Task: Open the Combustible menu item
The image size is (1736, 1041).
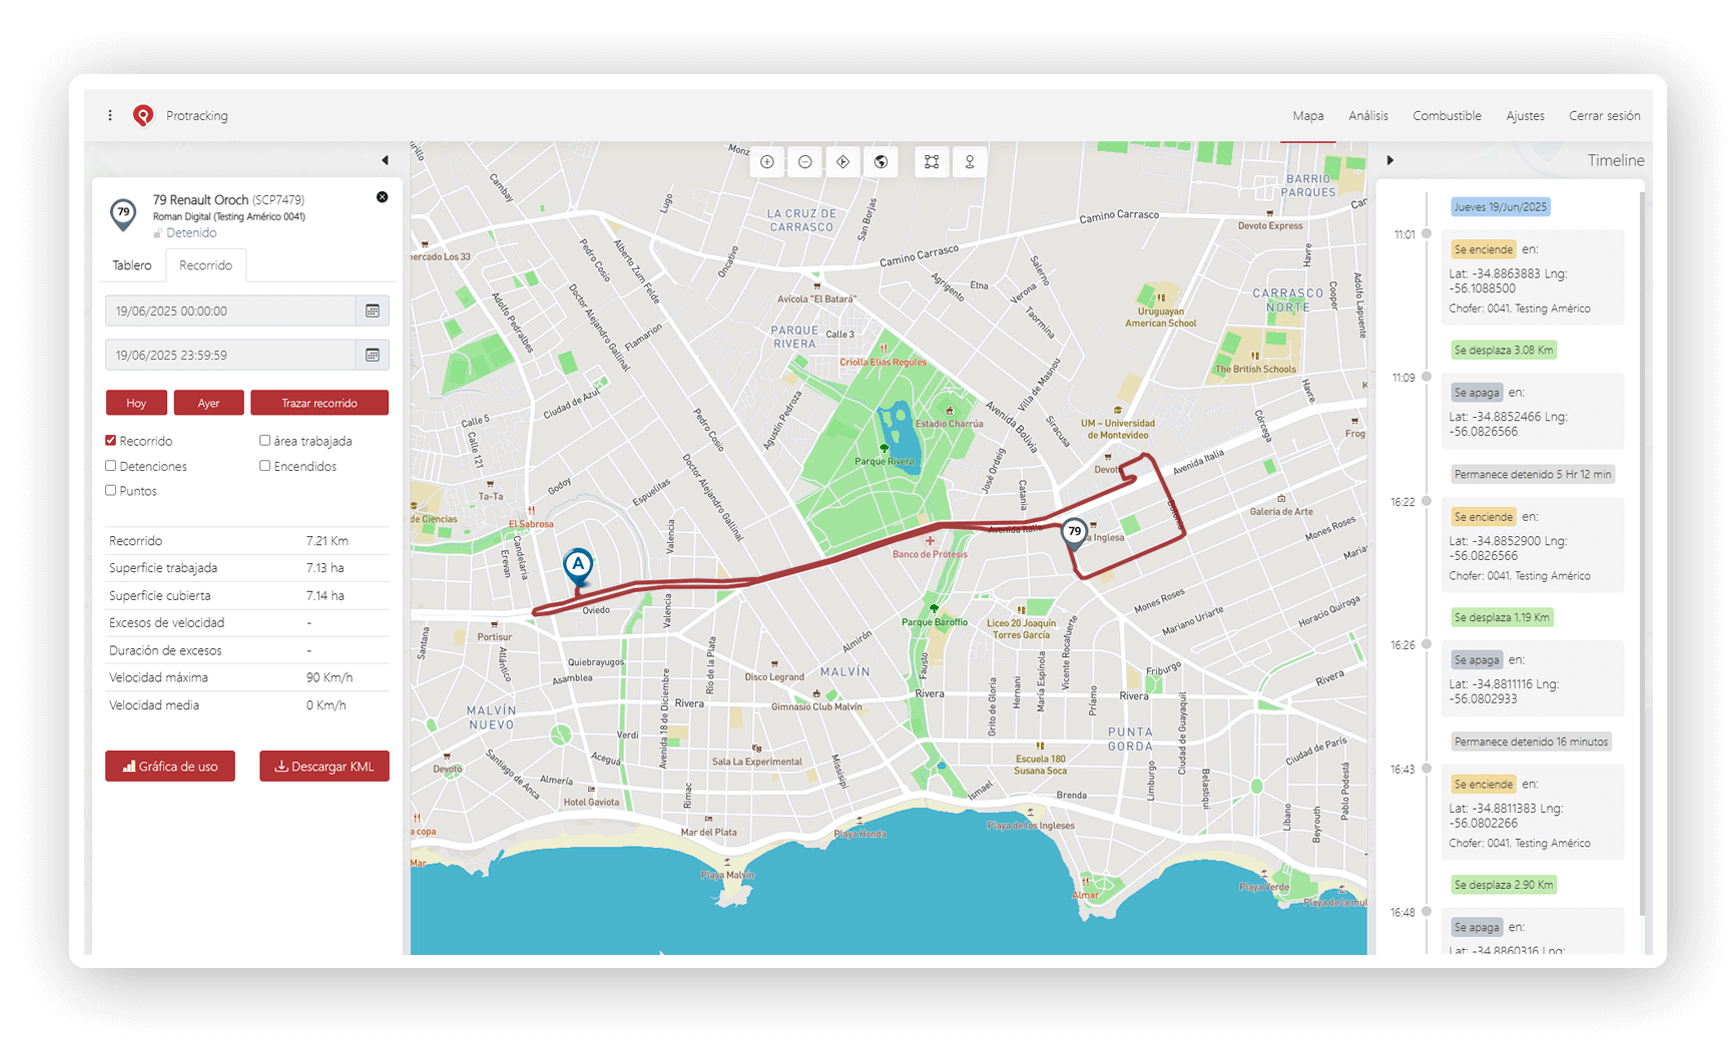Action: click(1446, 116)
